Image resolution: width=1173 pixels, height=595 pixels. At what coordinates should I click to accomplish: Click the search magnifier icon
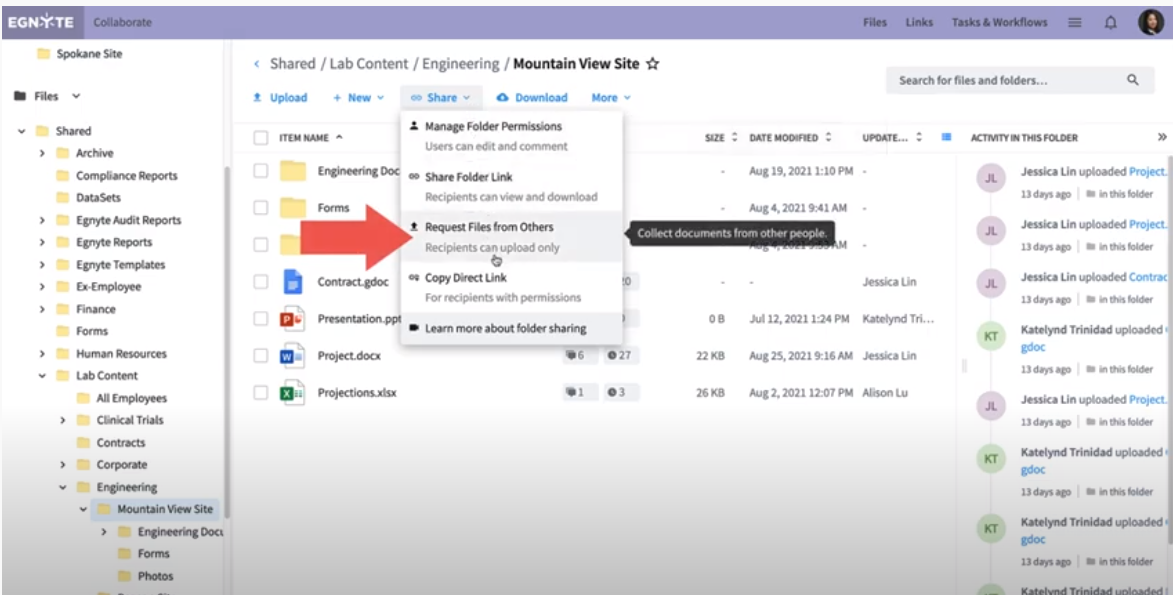(x=1133, y=80)
